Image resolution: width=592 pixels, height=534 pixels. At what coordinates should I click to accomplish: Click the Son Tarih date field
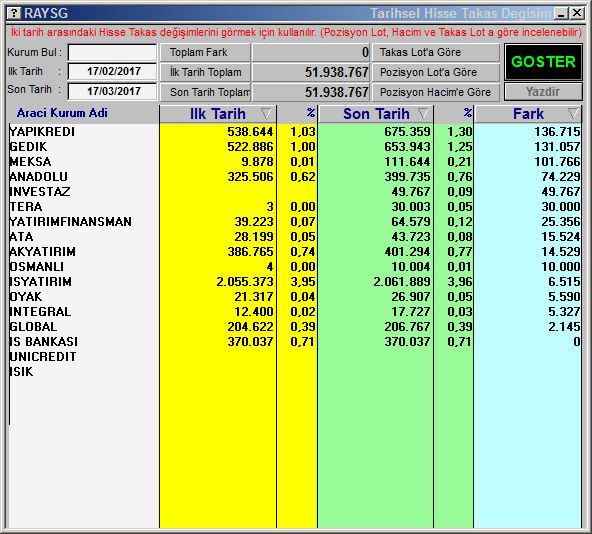tap(112, 91)
